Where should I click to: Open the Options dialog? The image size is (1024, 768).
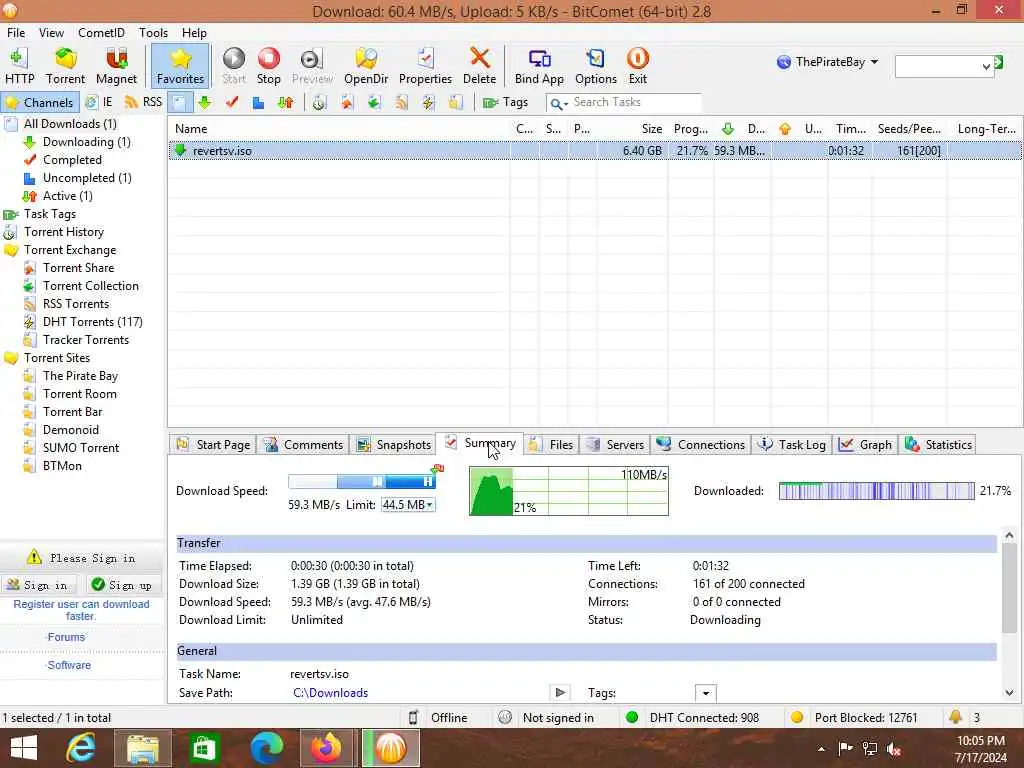click(596, 66)
